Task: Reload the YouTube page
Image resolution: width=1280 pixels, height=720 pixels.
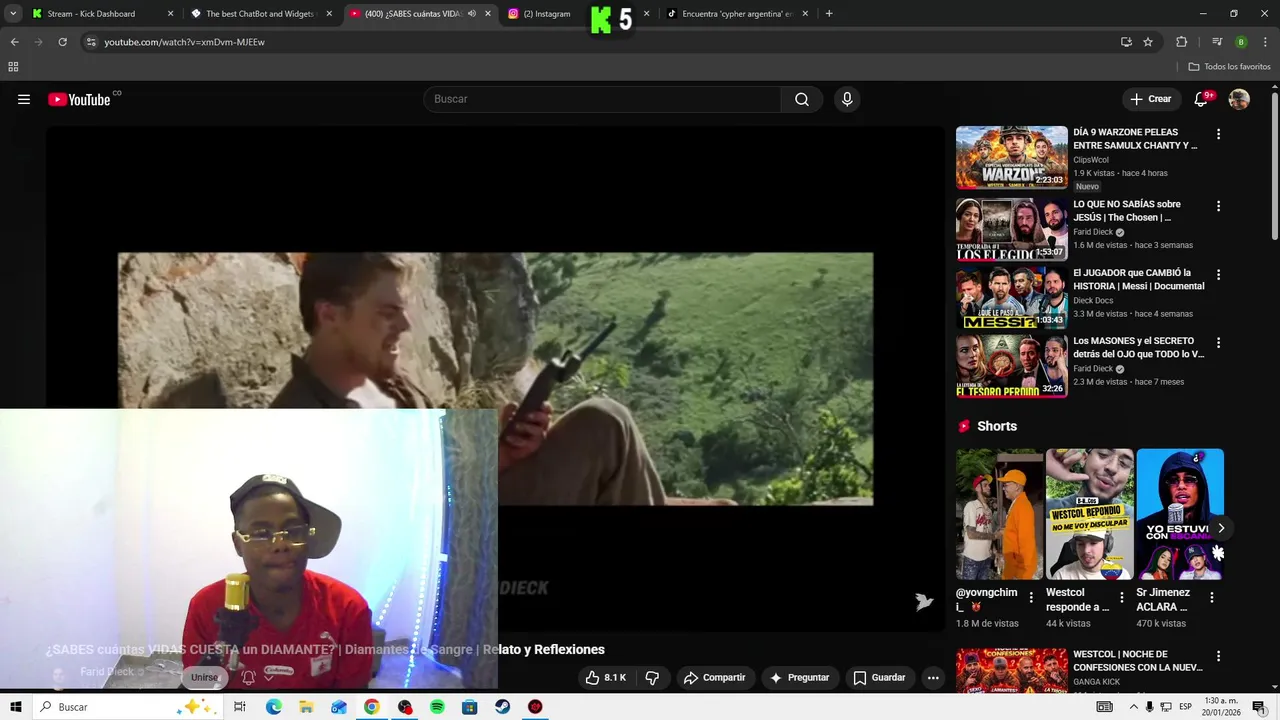Action: (x=62, y=42)
